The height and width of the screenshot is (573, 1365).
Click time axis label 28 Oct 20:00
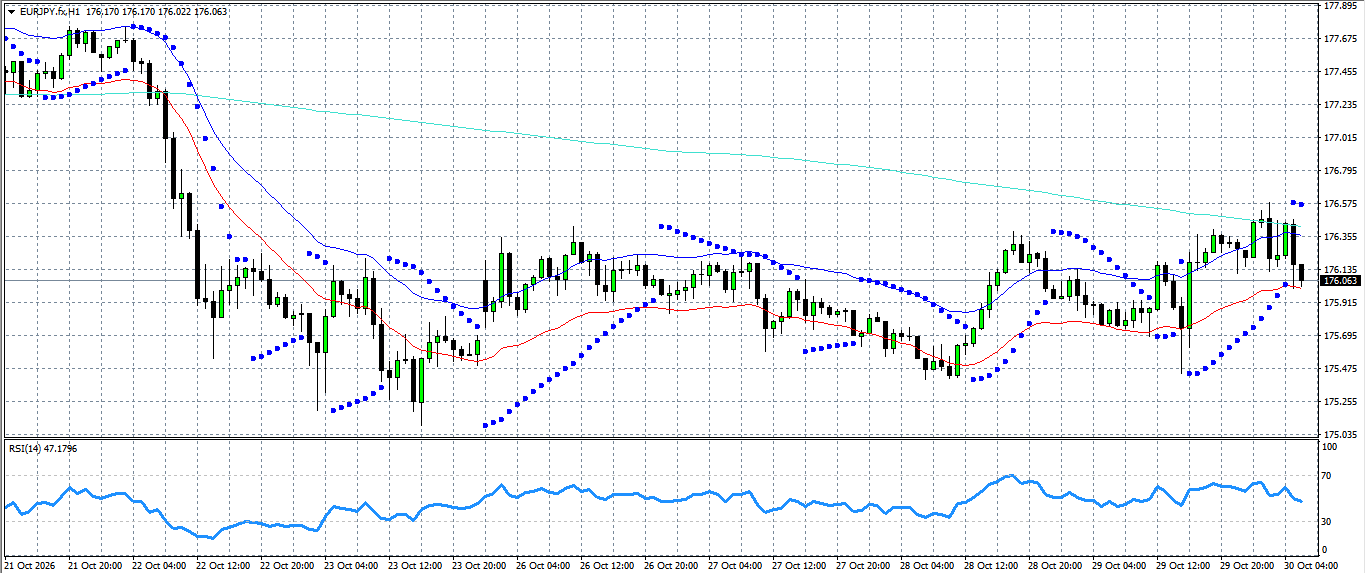pyautogui.click(x=1056, y=565)
